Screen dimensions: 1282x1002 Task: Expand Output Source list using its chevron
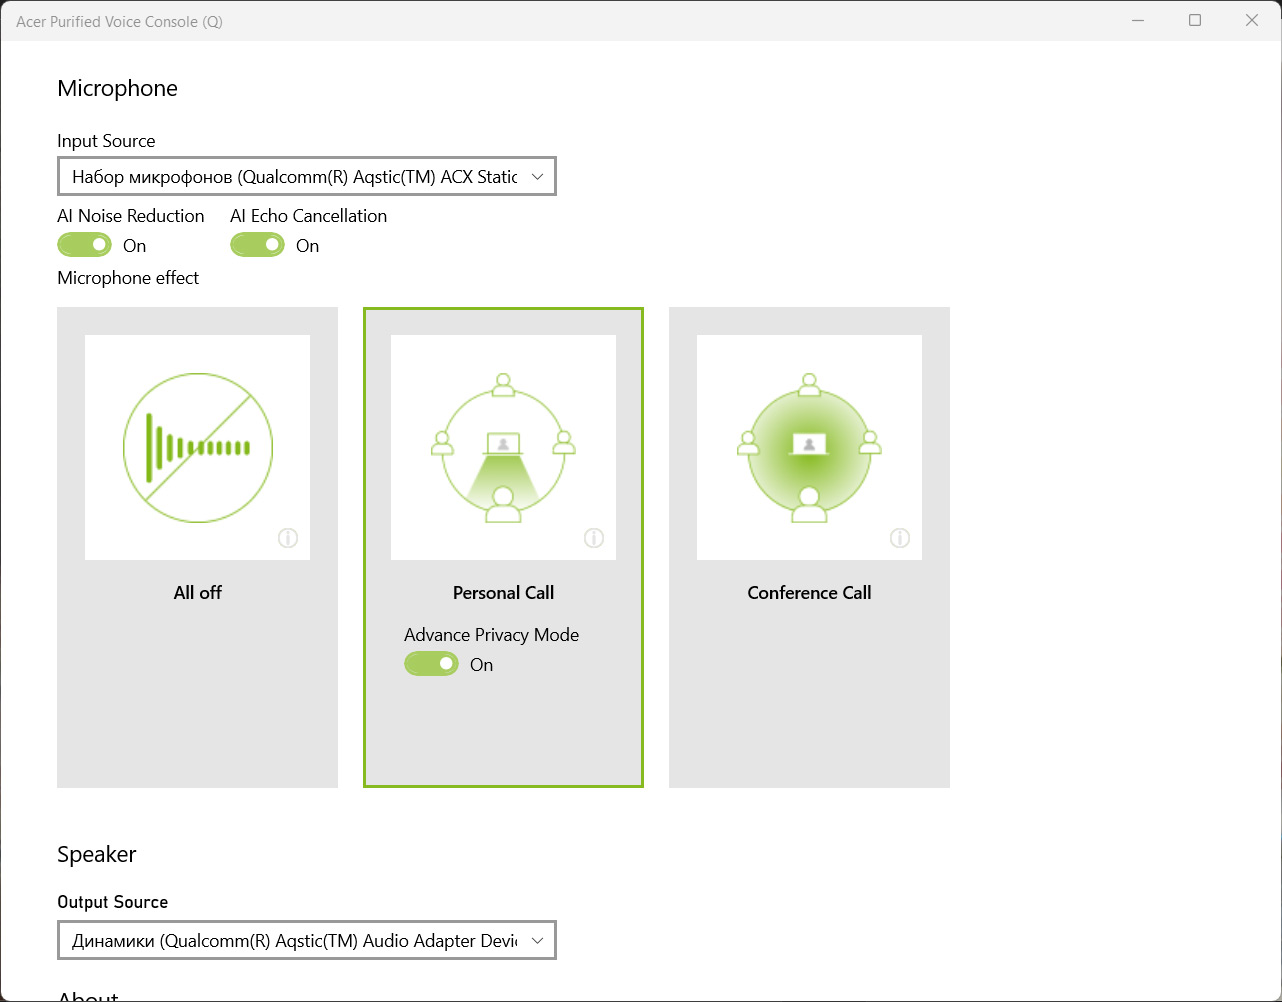[537, 941]
